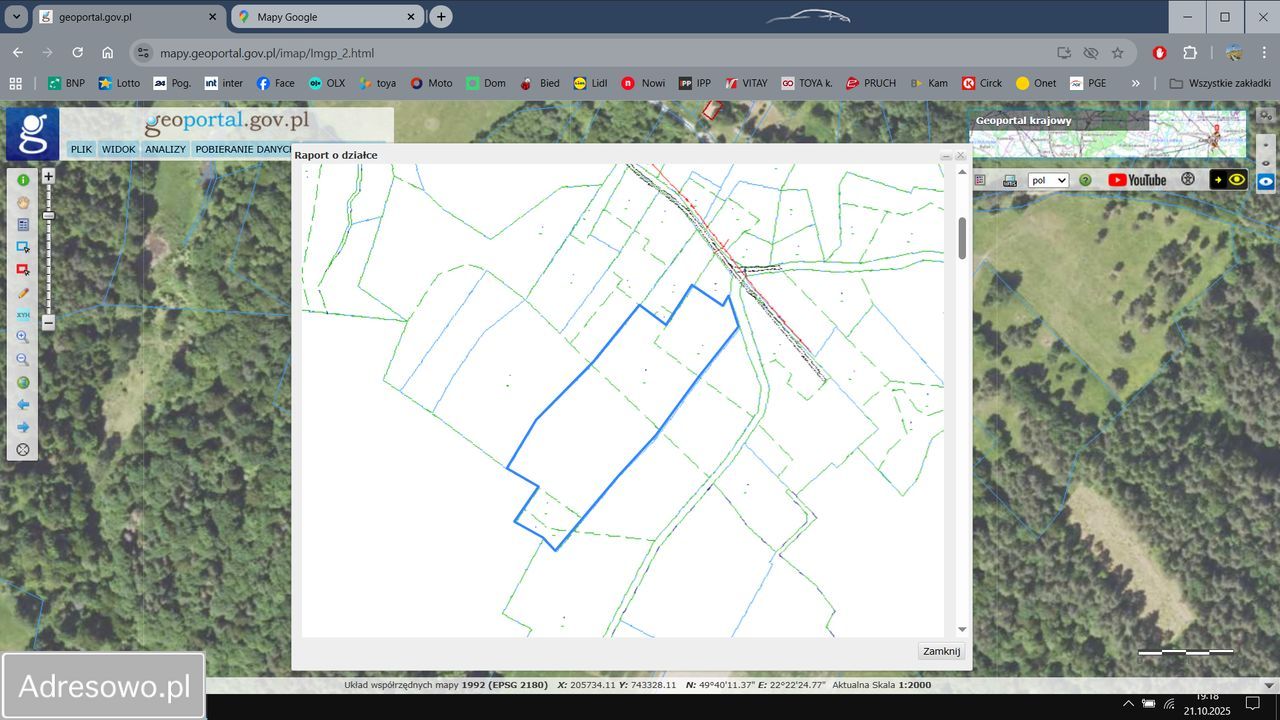Screen dimensions: 1280x720
Task: Show full extent with globe icon
Action: 23,382
